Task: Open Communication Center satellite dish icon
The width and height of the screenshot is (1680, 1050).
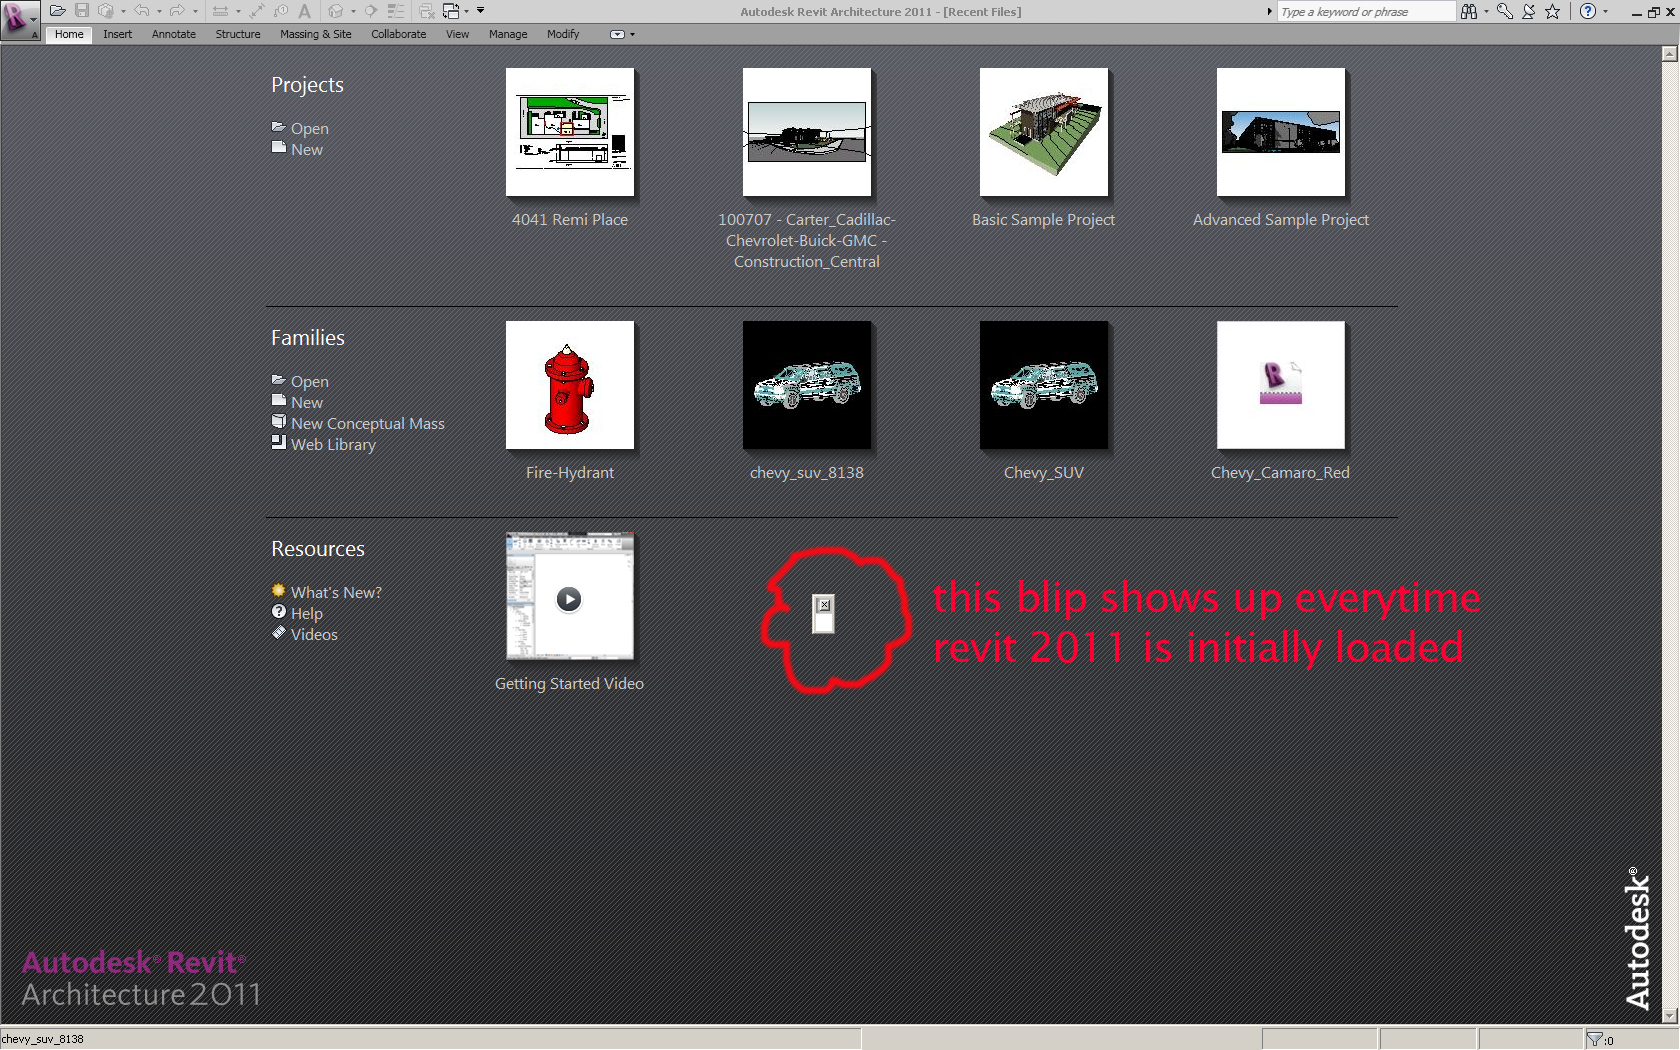Action: click(x=1529, y=11)
